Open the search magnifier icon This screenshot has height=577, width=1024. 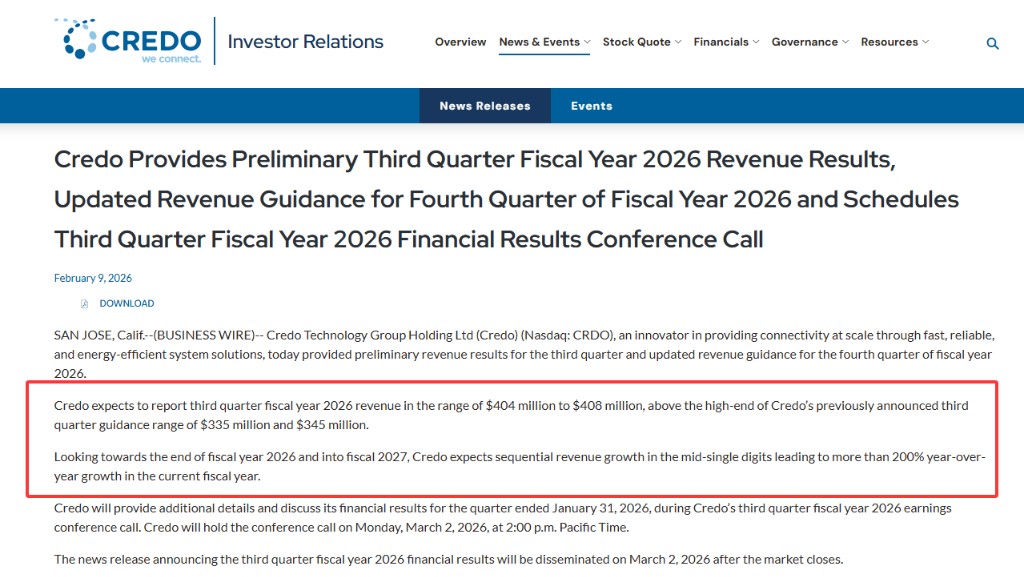point(992,43)
